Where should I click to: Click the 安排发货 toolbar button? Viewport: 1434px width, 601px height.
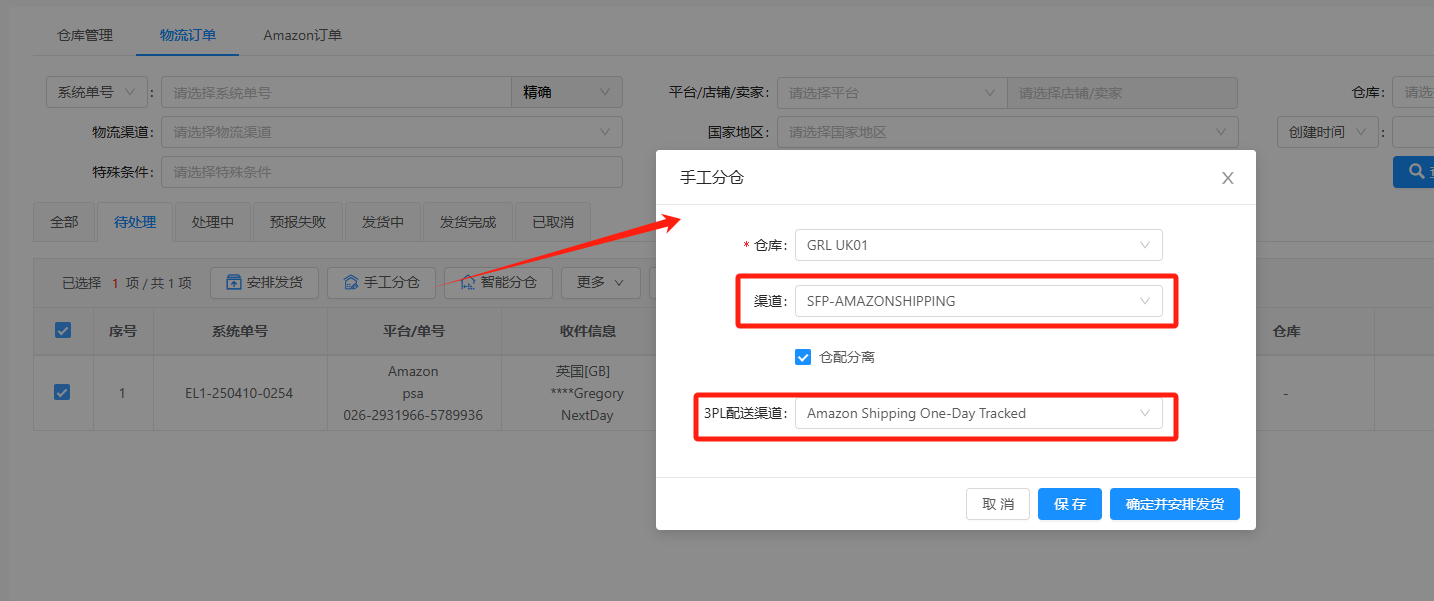pos(264,282)
